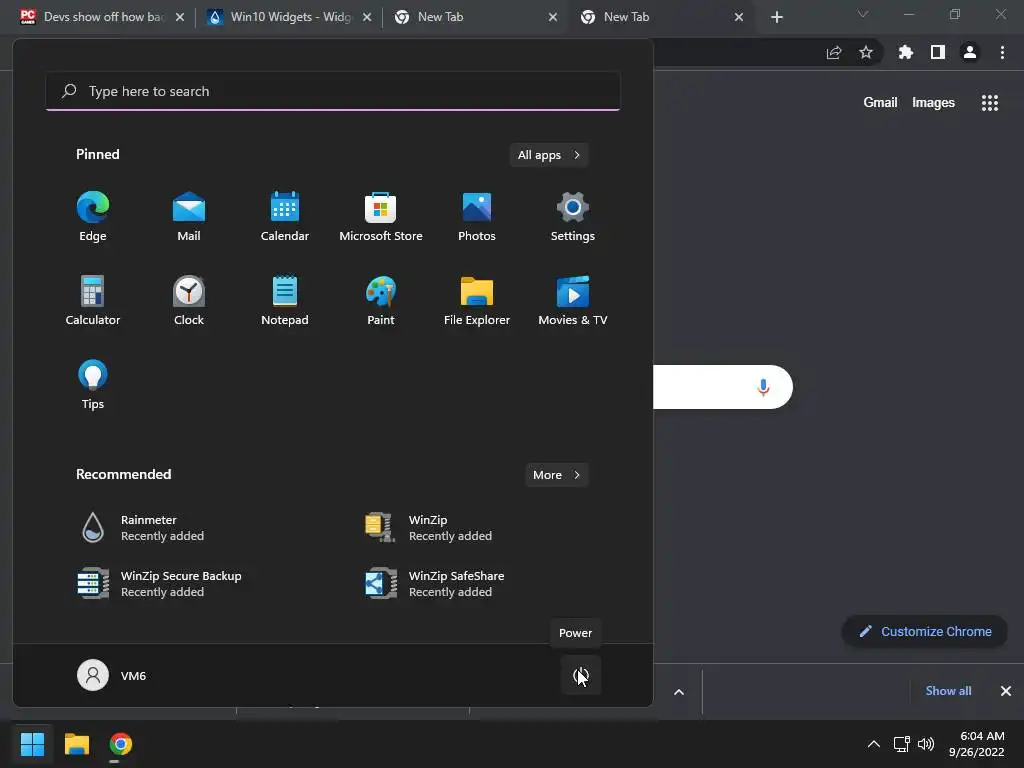This screenshot has width=1024, height=768.
Task: Open the network status tray icon
Action: click(901, 744)
